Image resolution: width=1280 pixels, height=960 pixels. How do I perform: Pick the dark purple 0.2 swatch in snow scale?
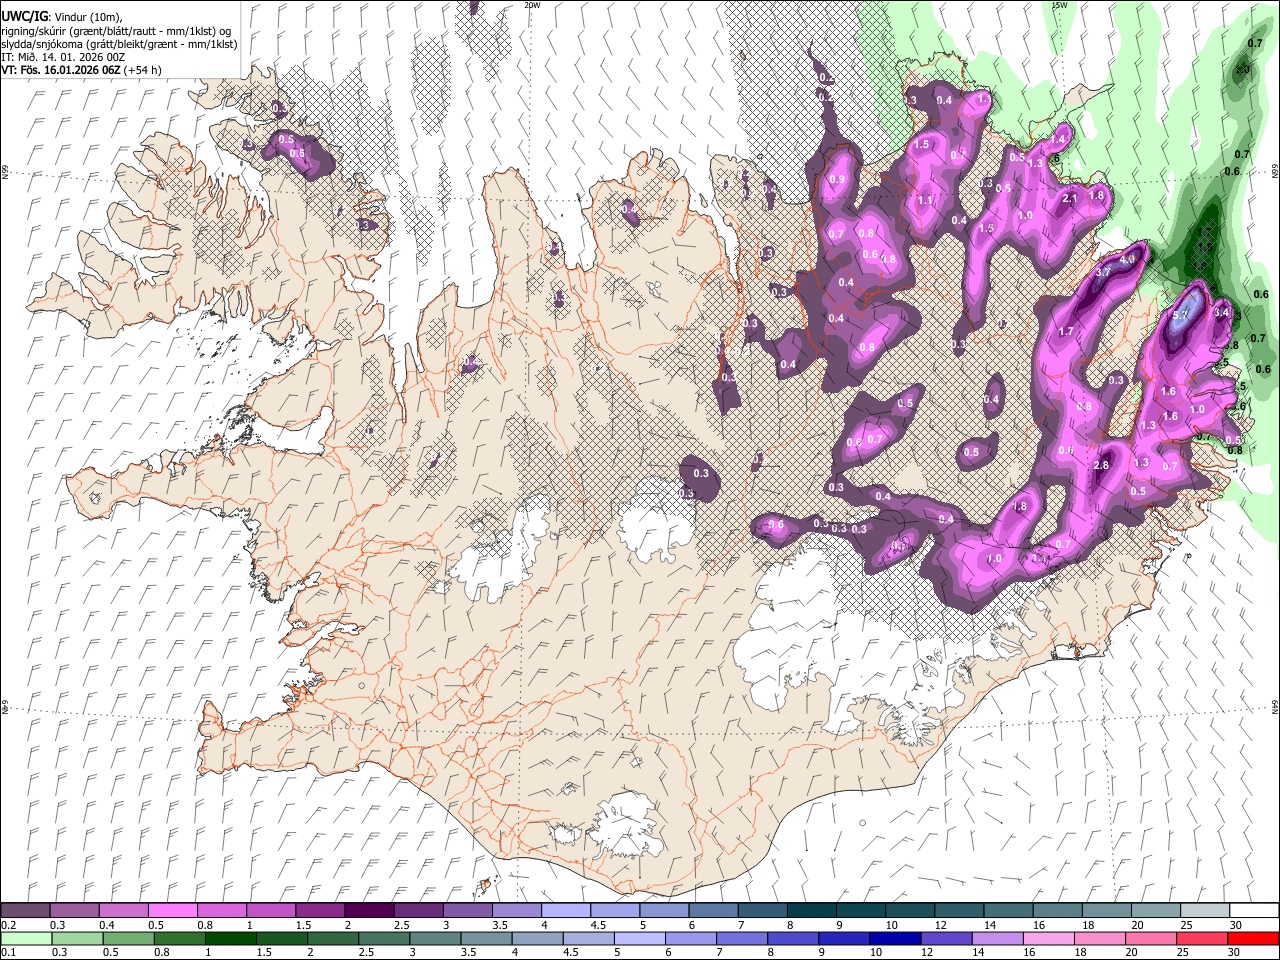[25, 911]
